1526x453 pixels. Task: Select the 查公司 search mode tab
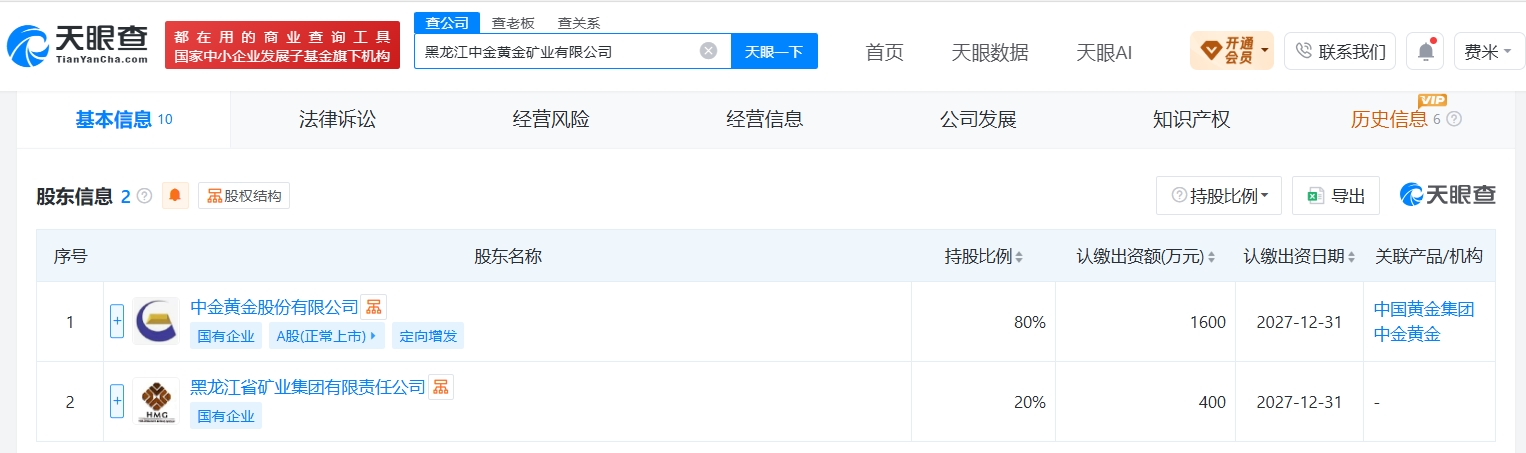coord(446,23)
